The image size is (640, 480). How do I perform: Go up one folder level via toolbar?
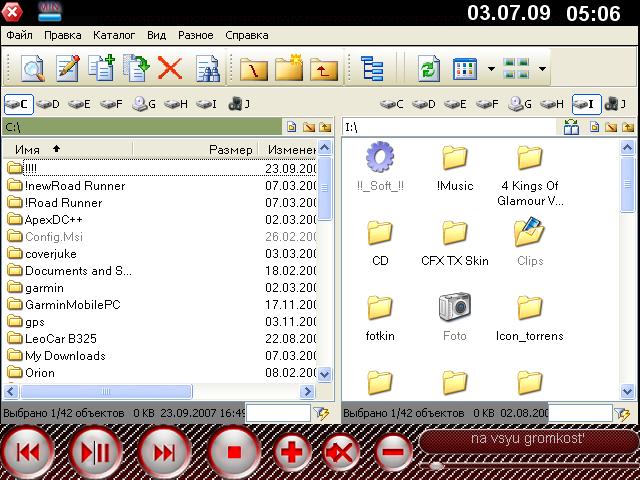pos(323,68)
